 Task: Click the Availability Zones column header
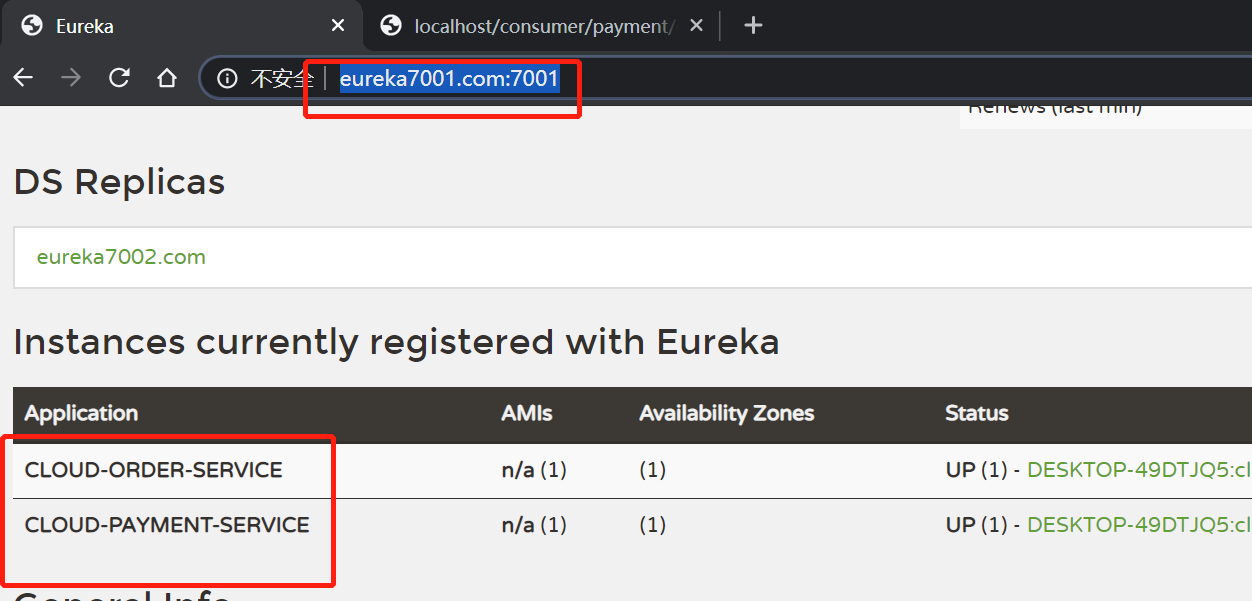click(727, 413)
